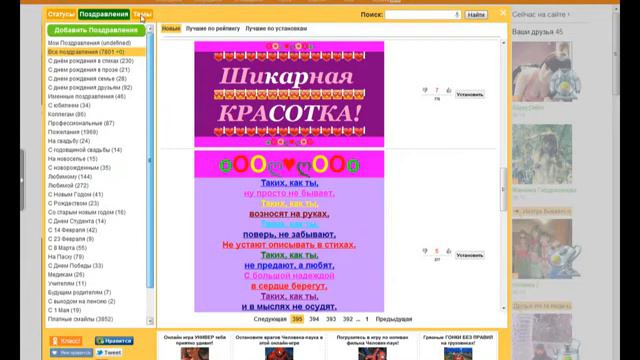Select Именные поздравления (46)

tap(87, 97)
